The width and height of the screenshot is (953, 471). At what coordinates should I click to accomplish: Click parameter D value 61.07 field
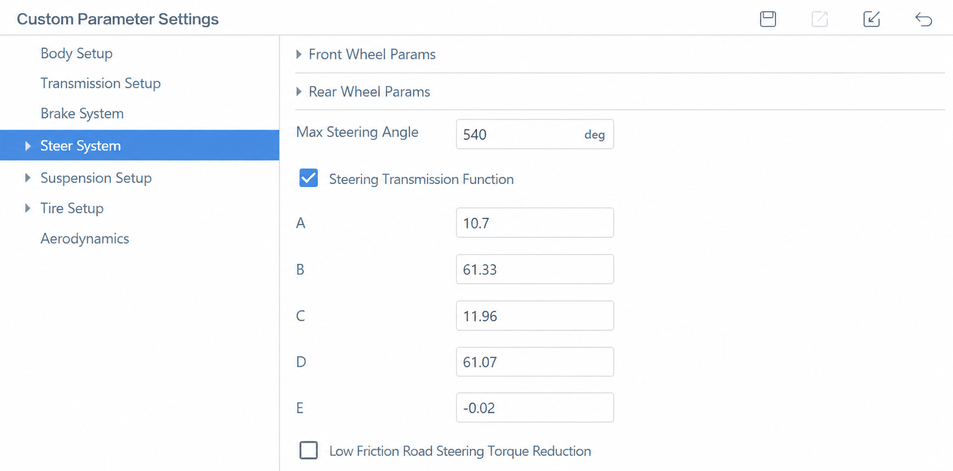point(535,362)
